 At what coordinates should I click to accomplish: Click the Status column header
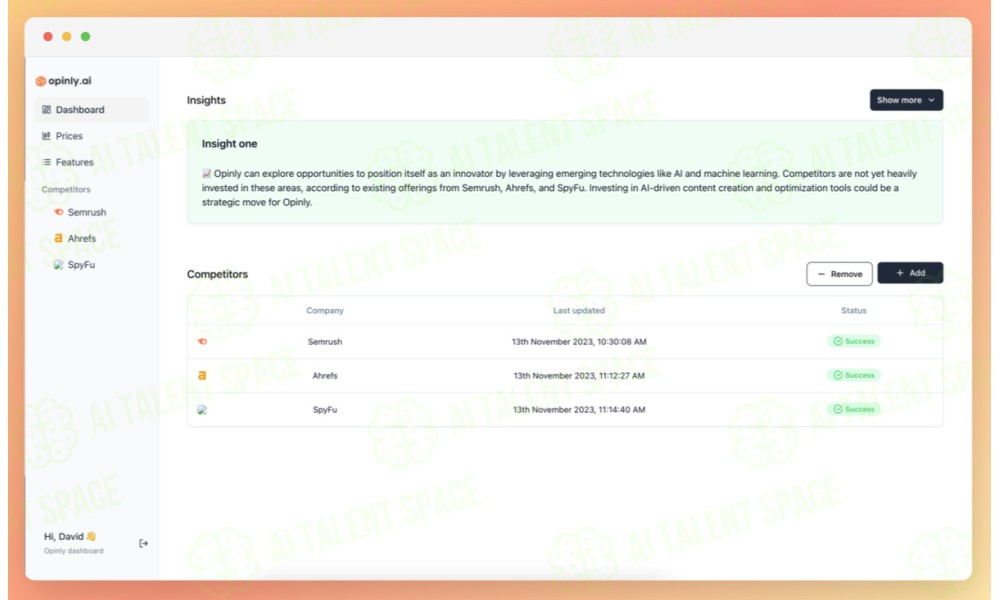click(x=853, y=311)
